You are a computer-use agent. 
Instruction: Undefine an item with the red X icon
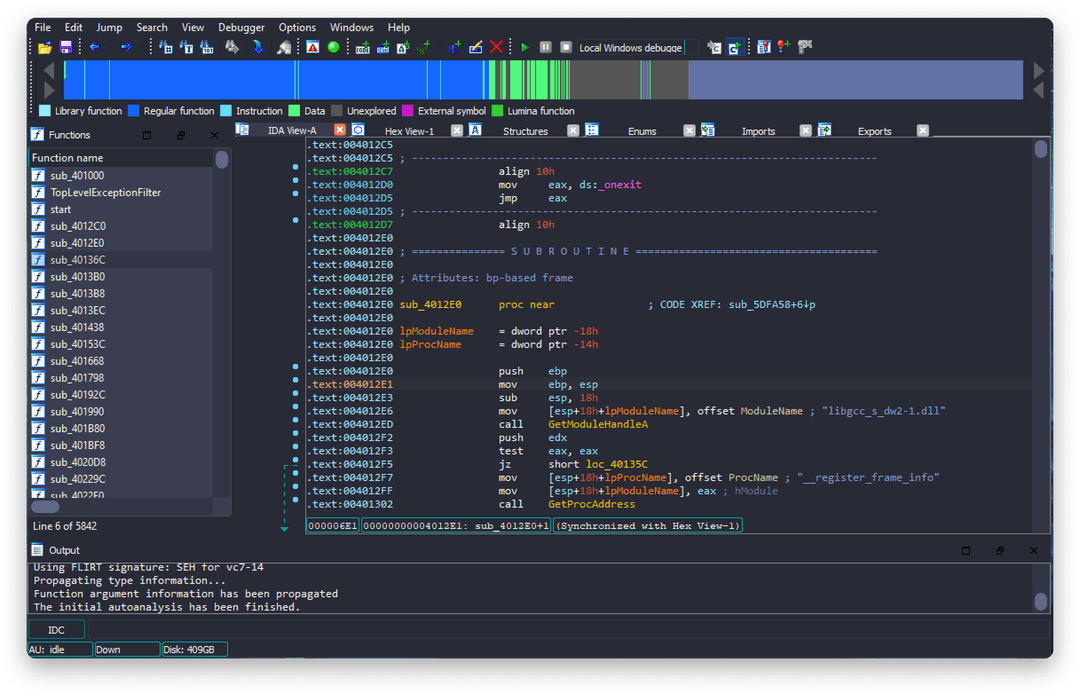pyautogui.click(x=496, y=47)
